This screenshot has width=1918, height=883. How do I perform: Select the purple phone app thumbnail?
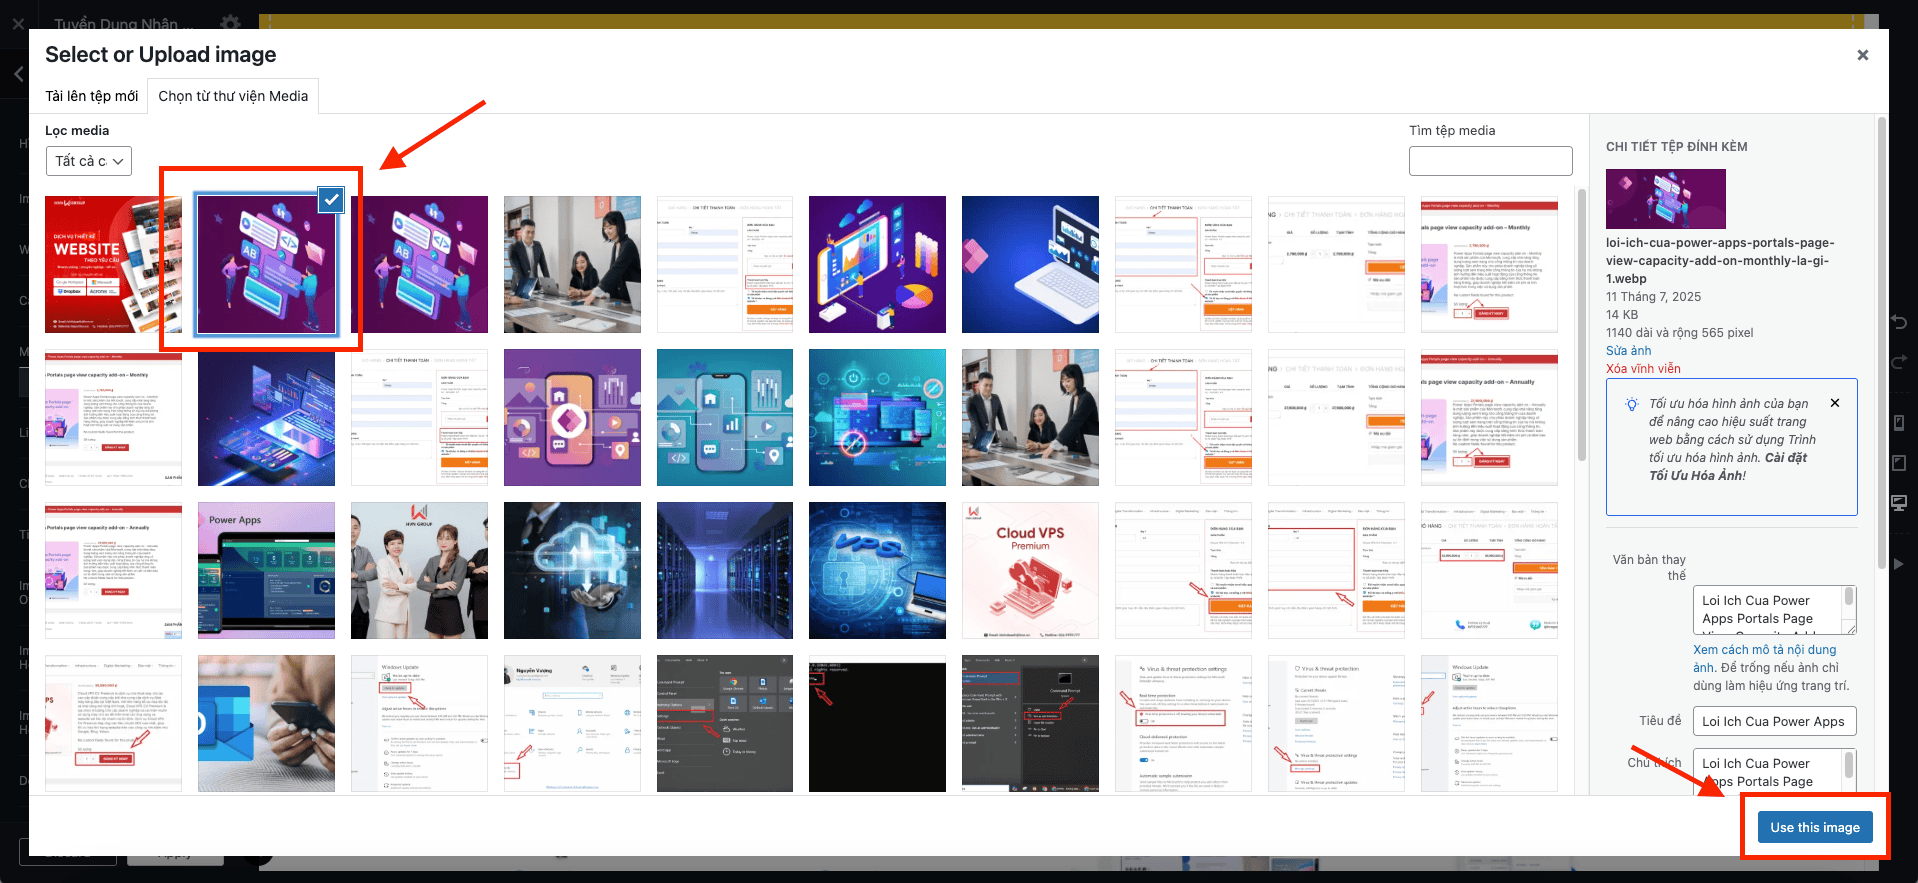[572, 418]
